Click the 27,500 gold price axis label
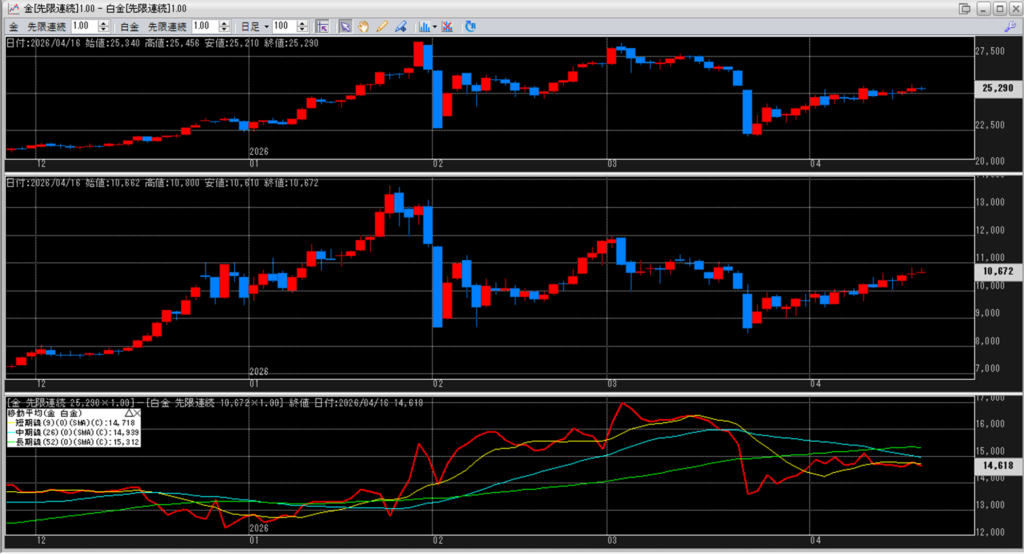 (990, 51)
